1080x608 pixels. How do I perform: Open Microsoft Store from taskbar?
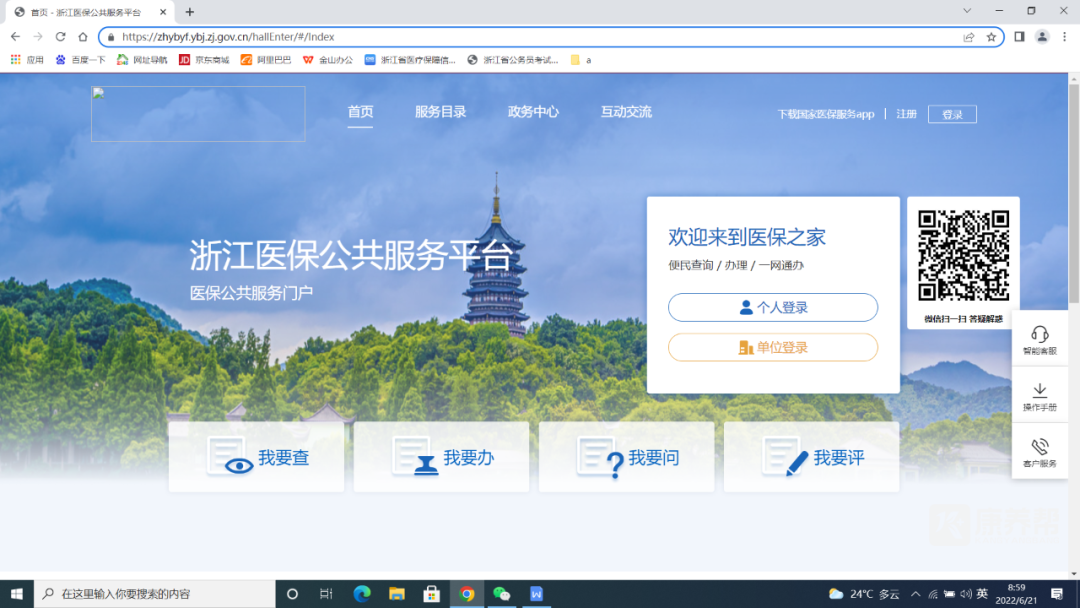(x=432, y=594)
